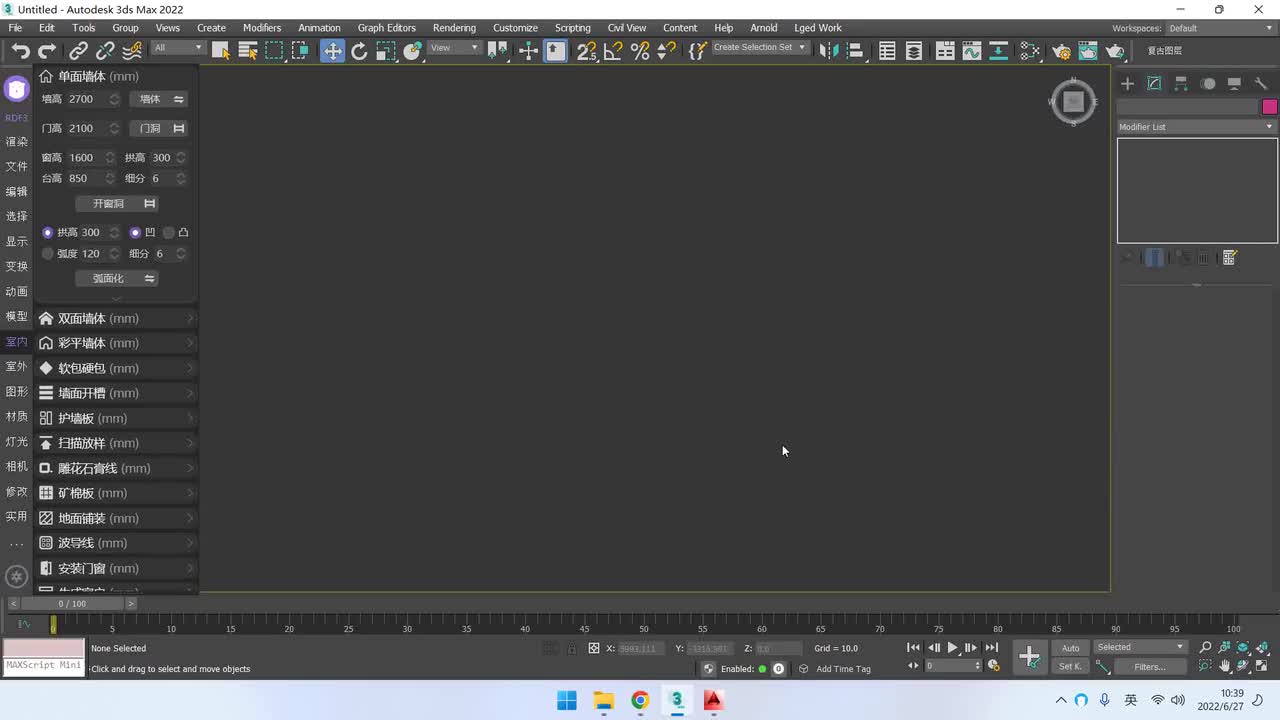The width and height of the screenshot is (1280, 720).
Task: Open the Graph Editors menu
Action: (x=386, y=28)
